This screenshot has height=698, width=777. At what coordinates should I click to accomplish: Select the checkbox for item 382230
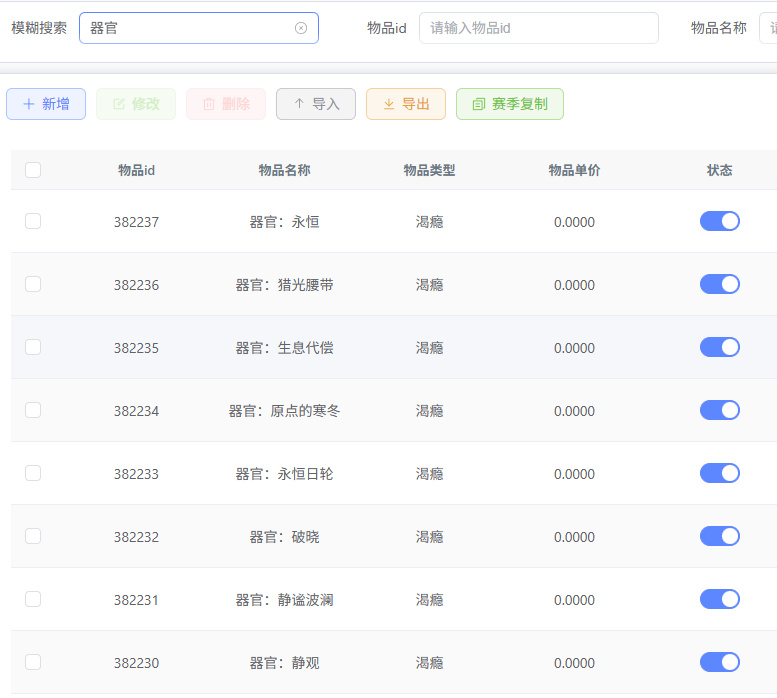click(x=33, y=662)
